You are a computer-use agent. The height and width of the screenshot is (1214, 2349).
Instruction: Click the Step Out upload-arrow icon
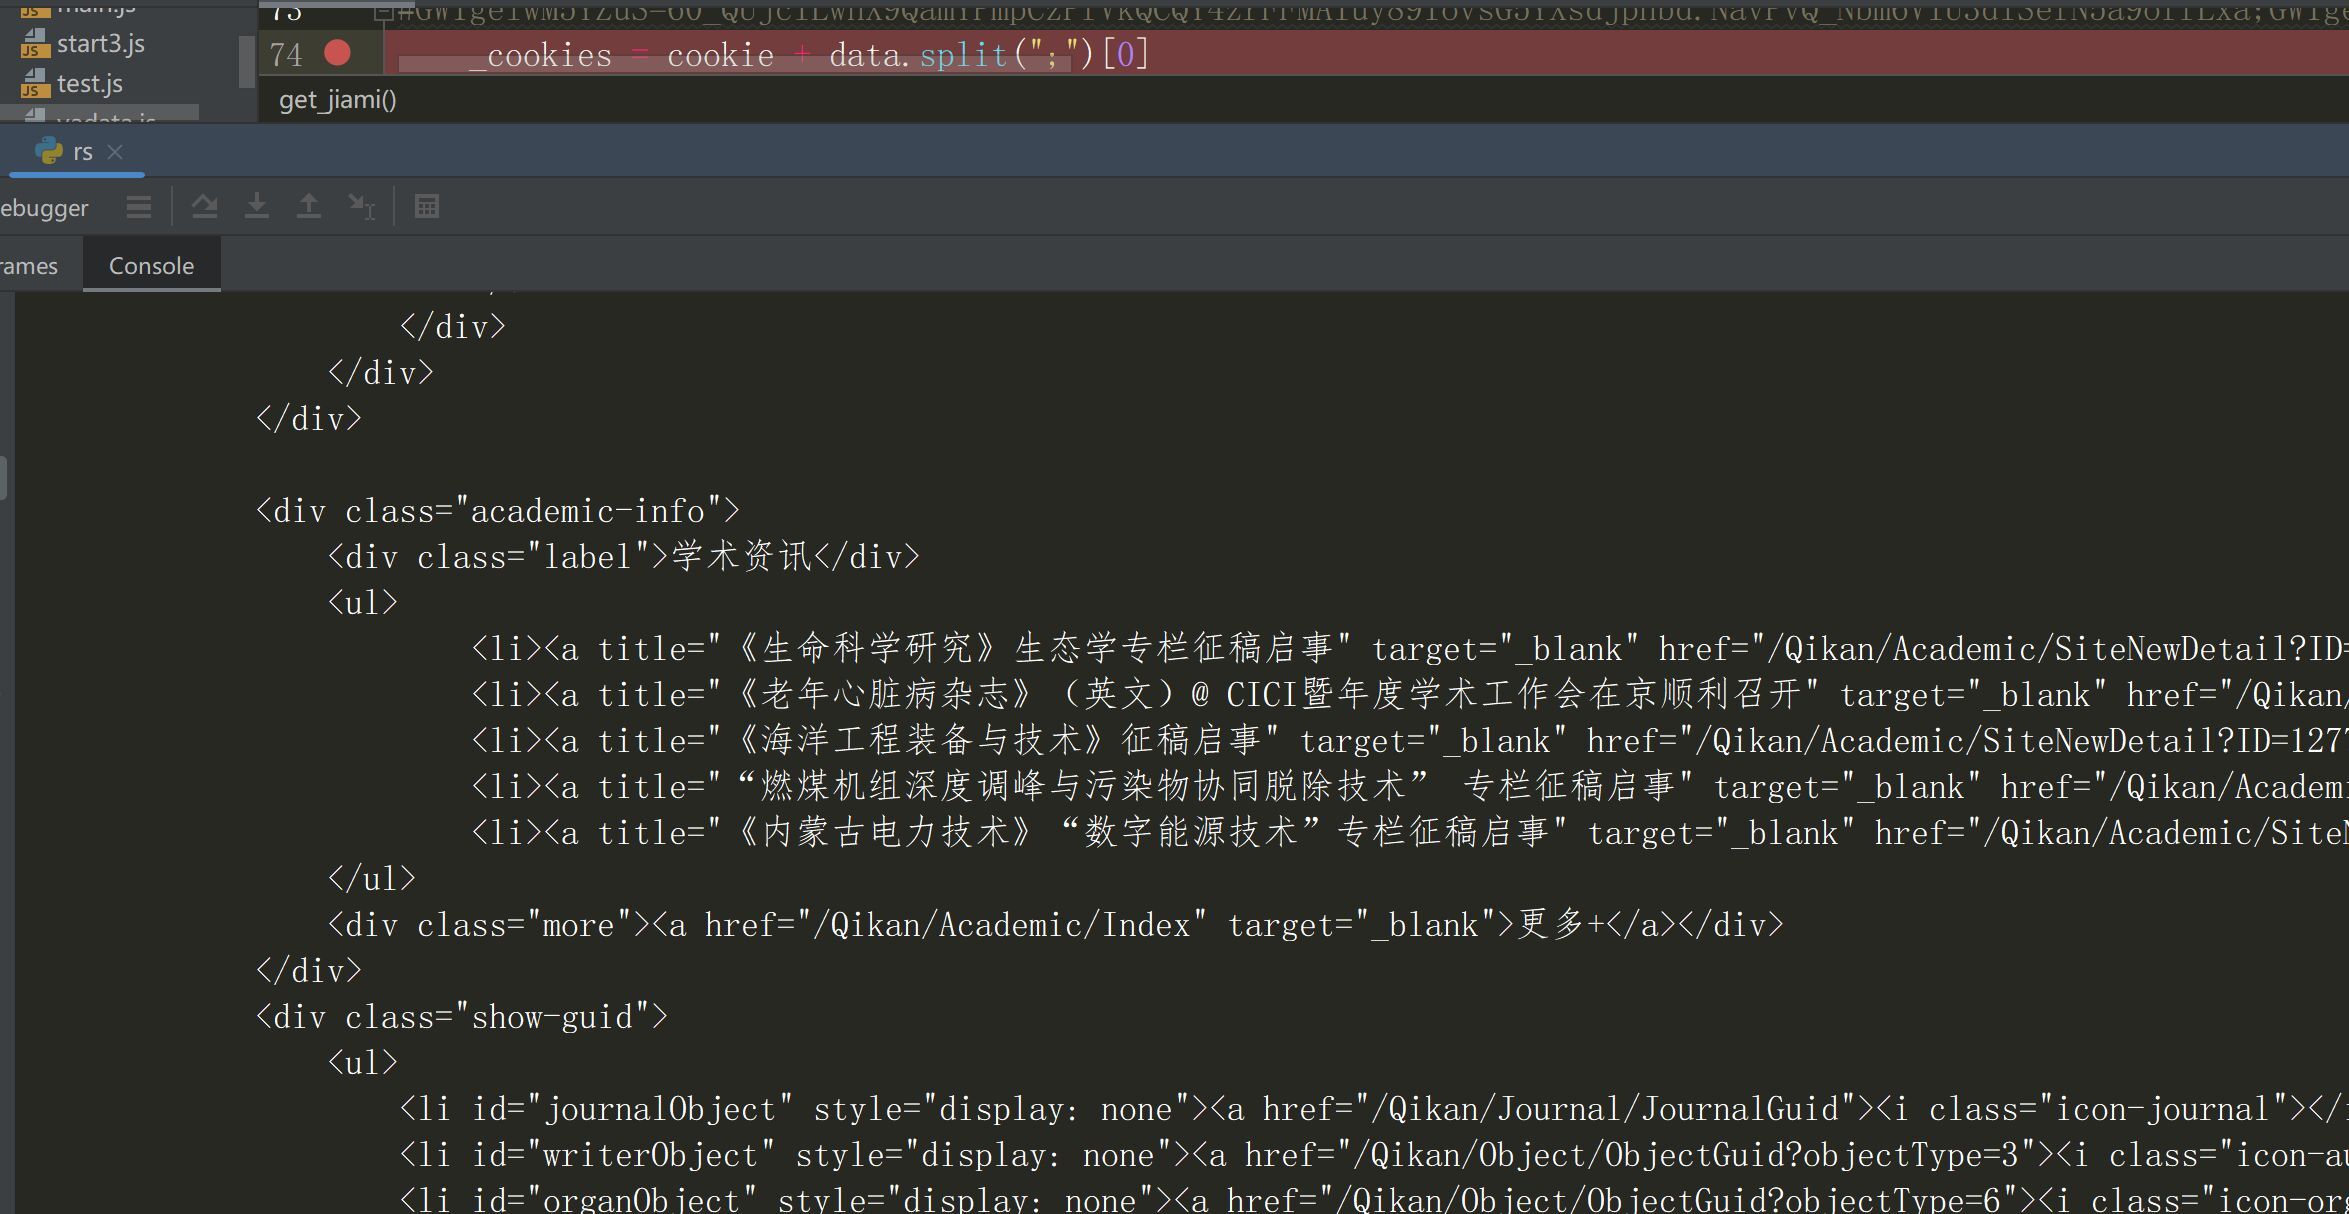tap(309, 207)
